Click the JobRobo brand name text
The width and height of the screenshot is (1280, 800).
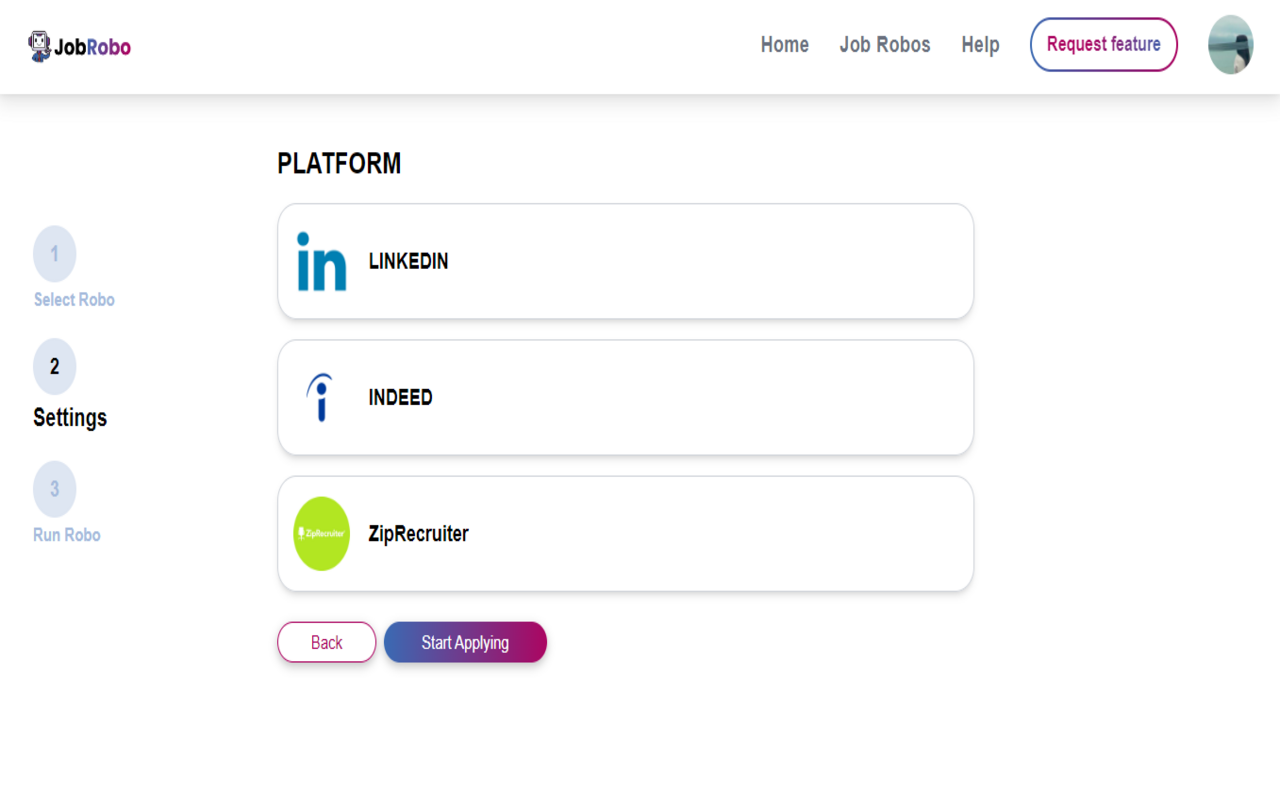tap(93, 47)
